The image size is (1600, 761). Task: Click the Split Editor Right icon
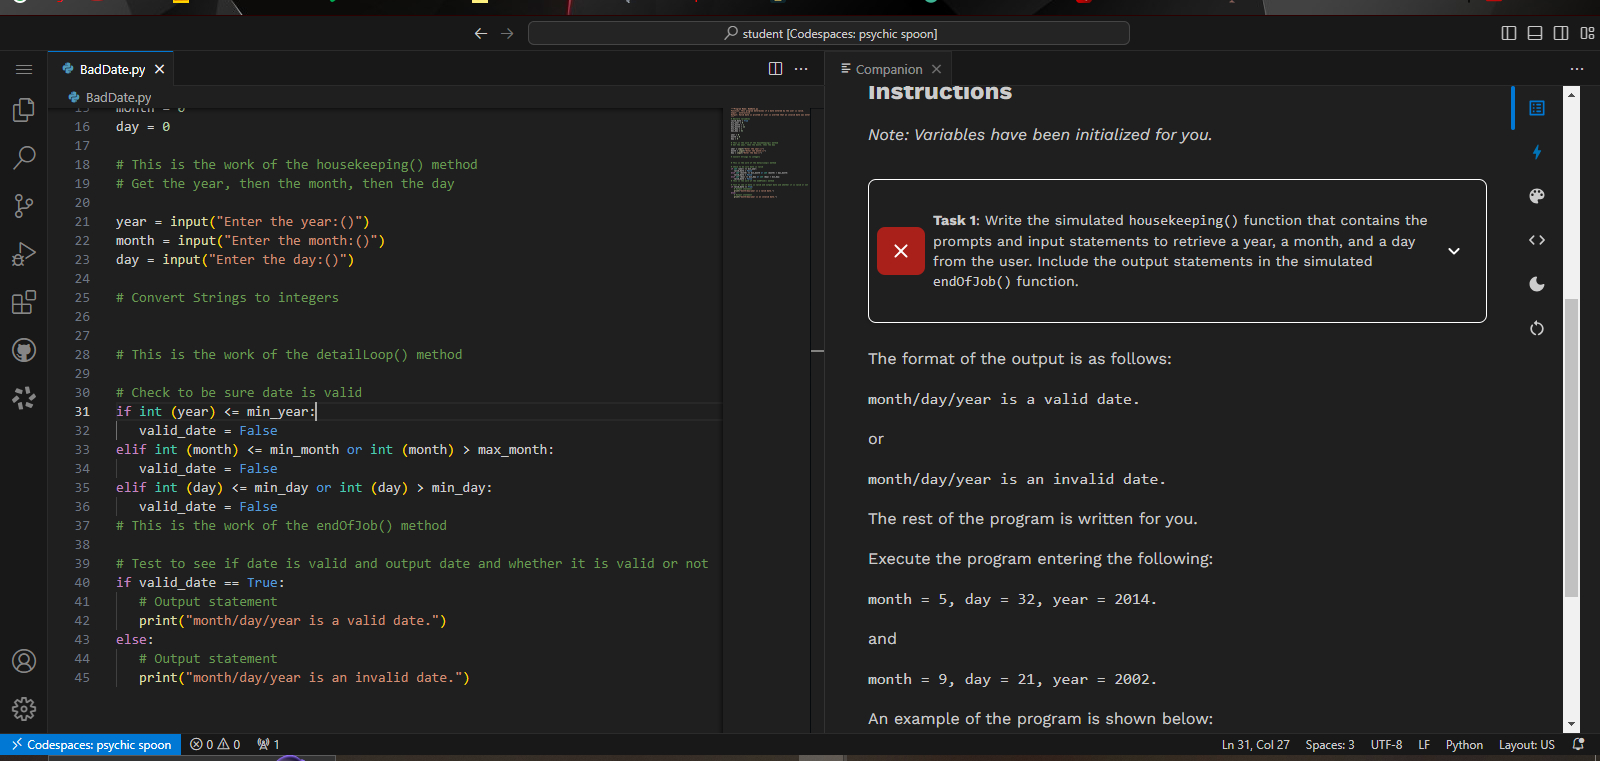point(775,69)
